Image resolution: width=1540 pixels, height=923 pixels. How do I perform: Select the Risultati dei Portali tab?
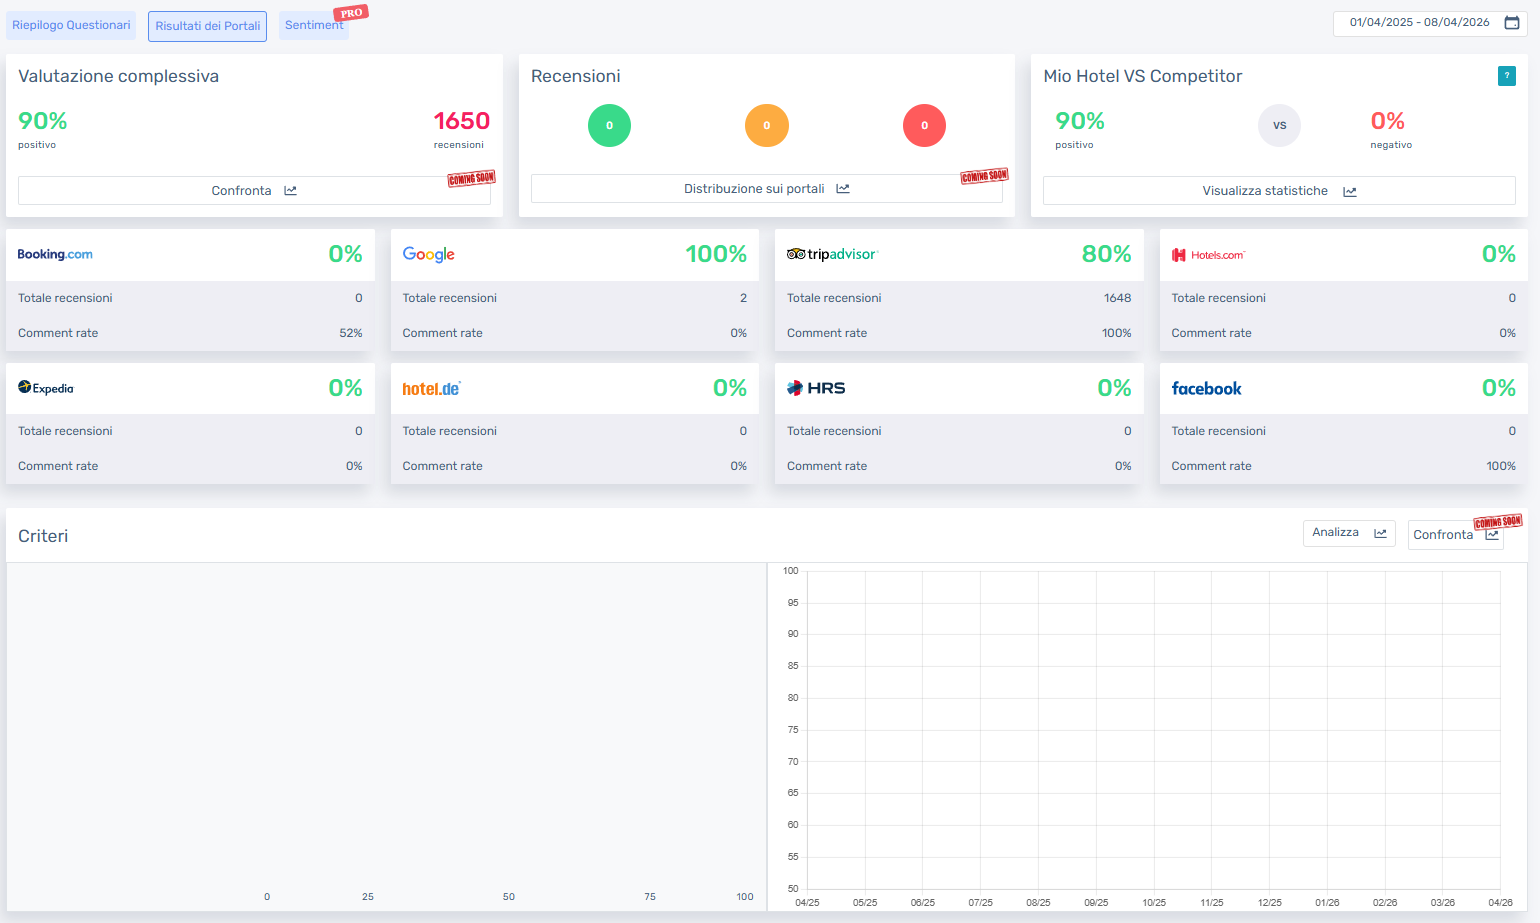[x=207, y=26]
